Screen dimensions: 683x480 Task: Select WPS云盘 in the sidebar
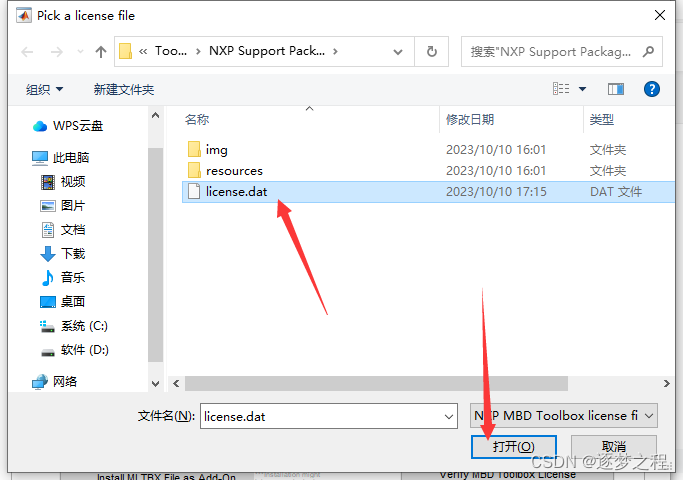68,126
